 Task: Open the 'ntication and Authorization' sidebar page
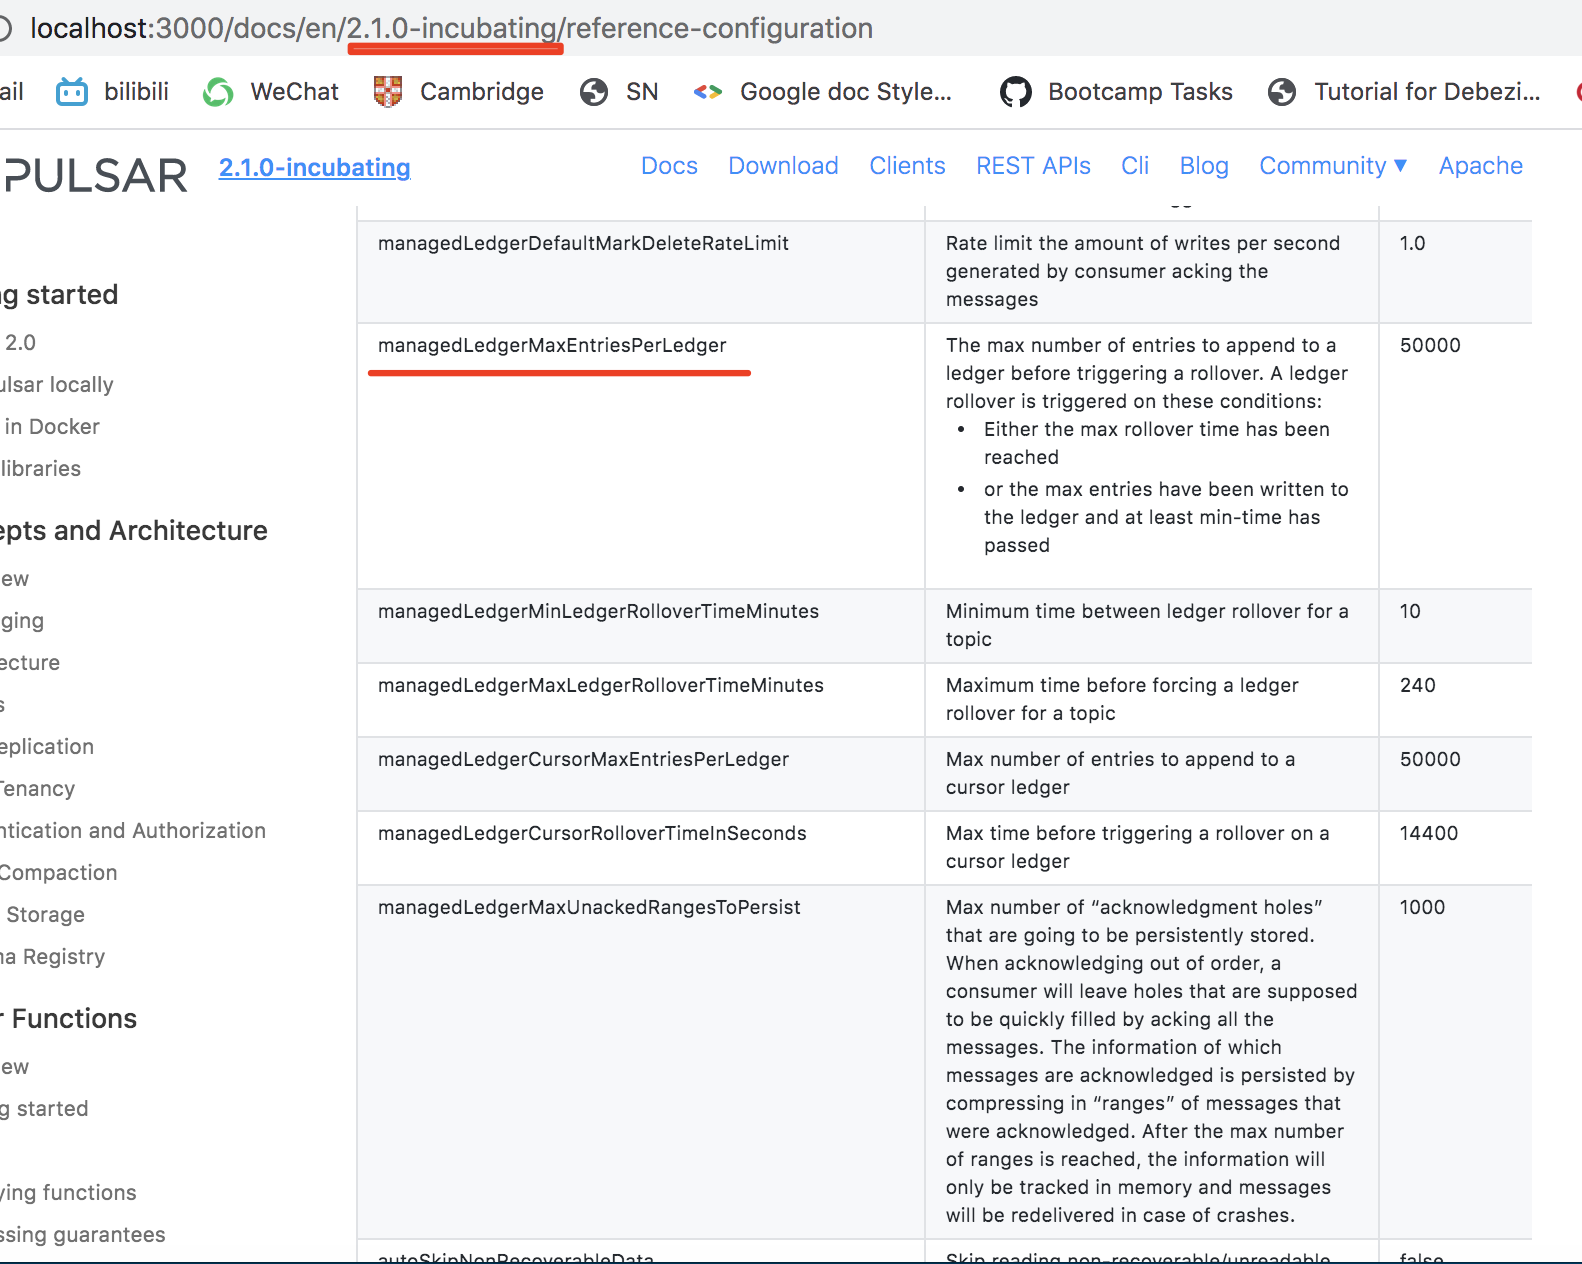click(x=133, y=831)
